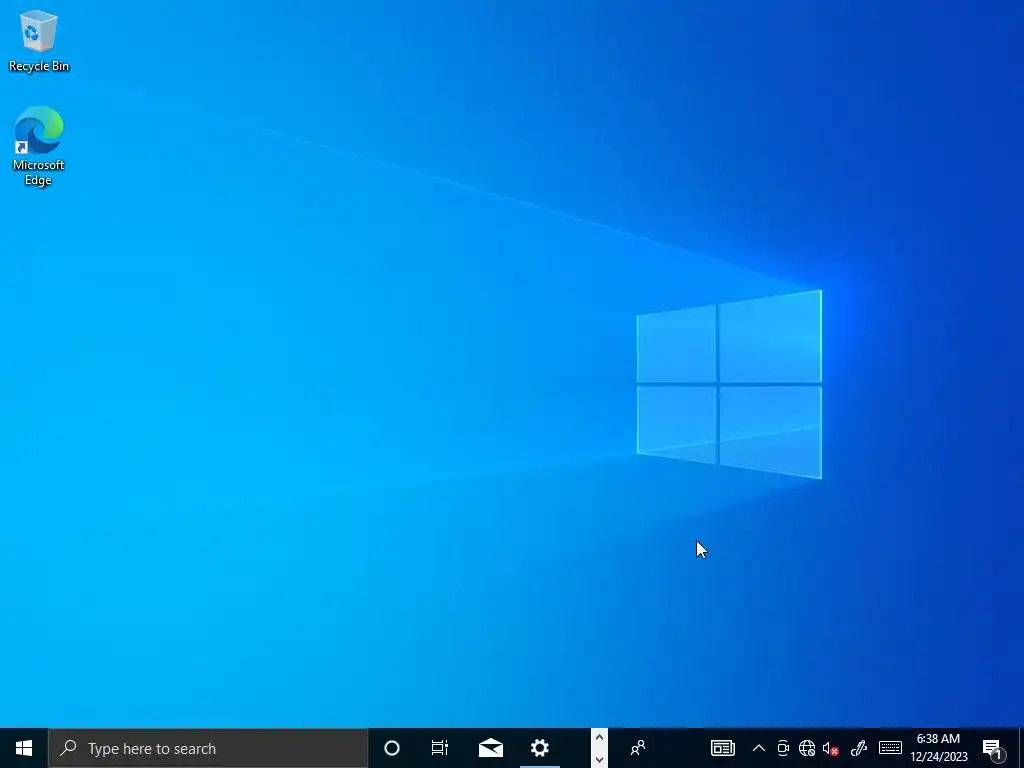Click the taskbar scroll up arrow
The image size is (1024, 768).
tap(599, 738)
